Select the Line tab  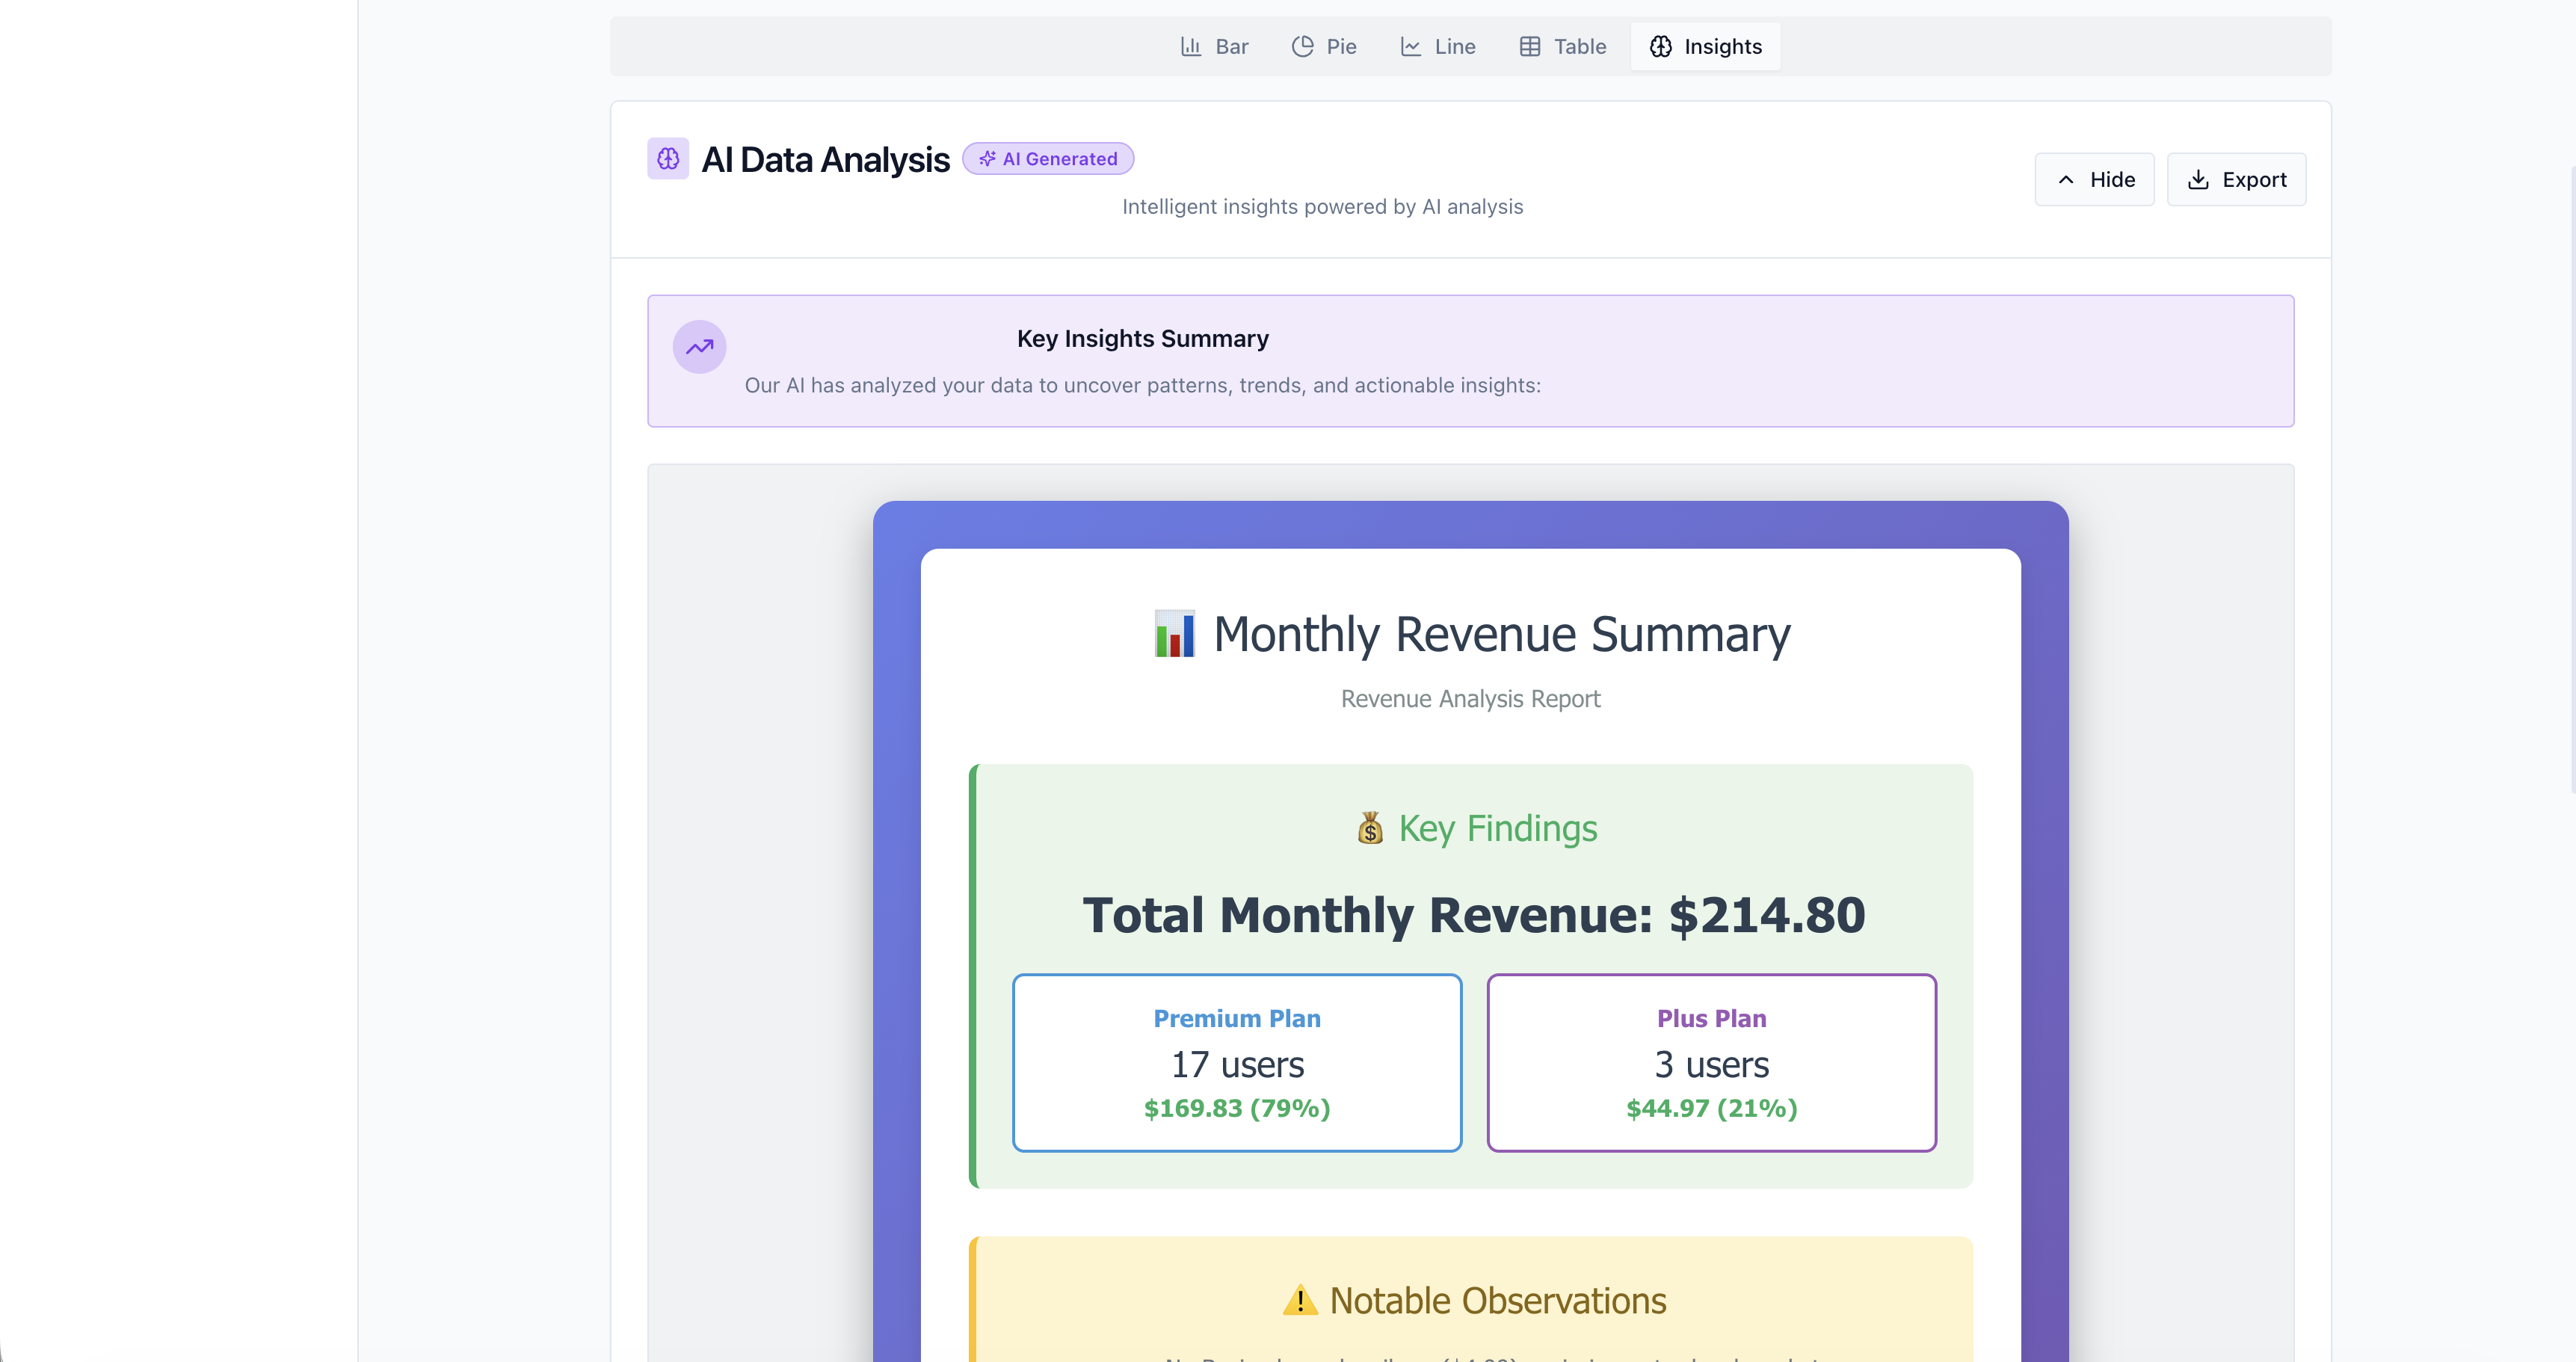[1438, 46]
